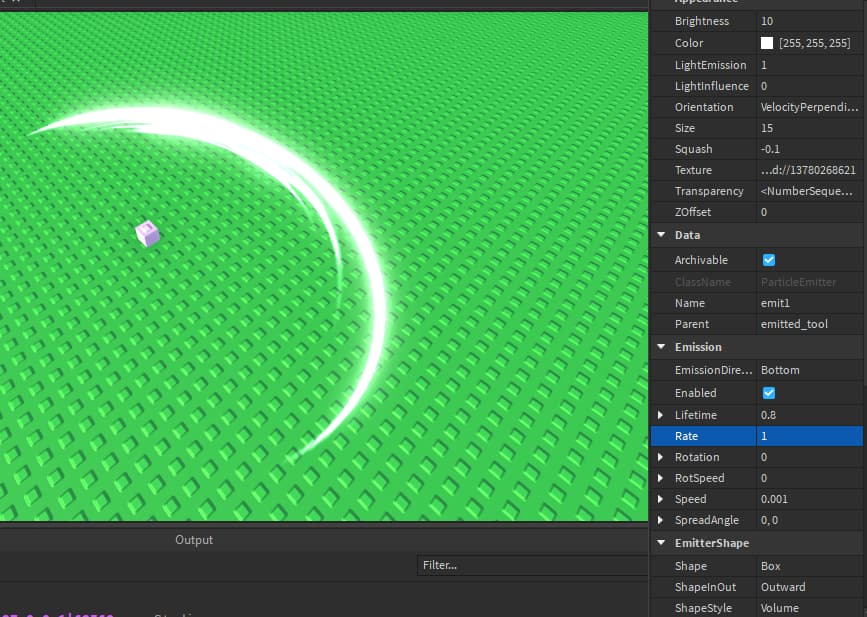The height and width of the screenshot is (617, 867).
Task: Click the Output panel title
Action: coord(194,540)
